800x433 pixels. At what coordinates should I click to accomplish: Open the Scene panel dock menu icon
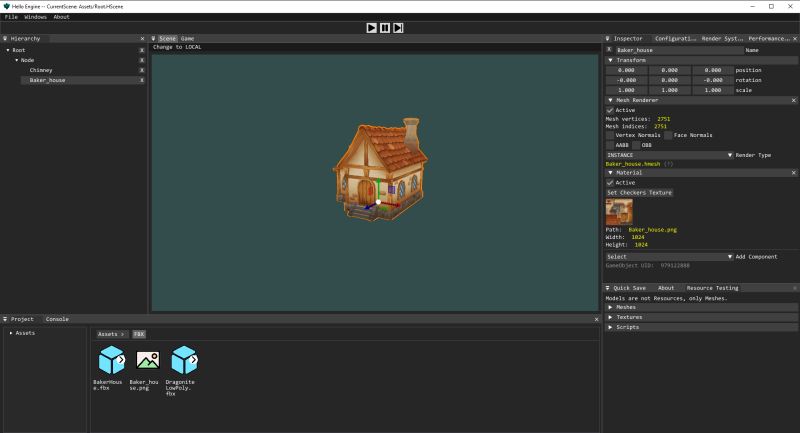point(153,39)
